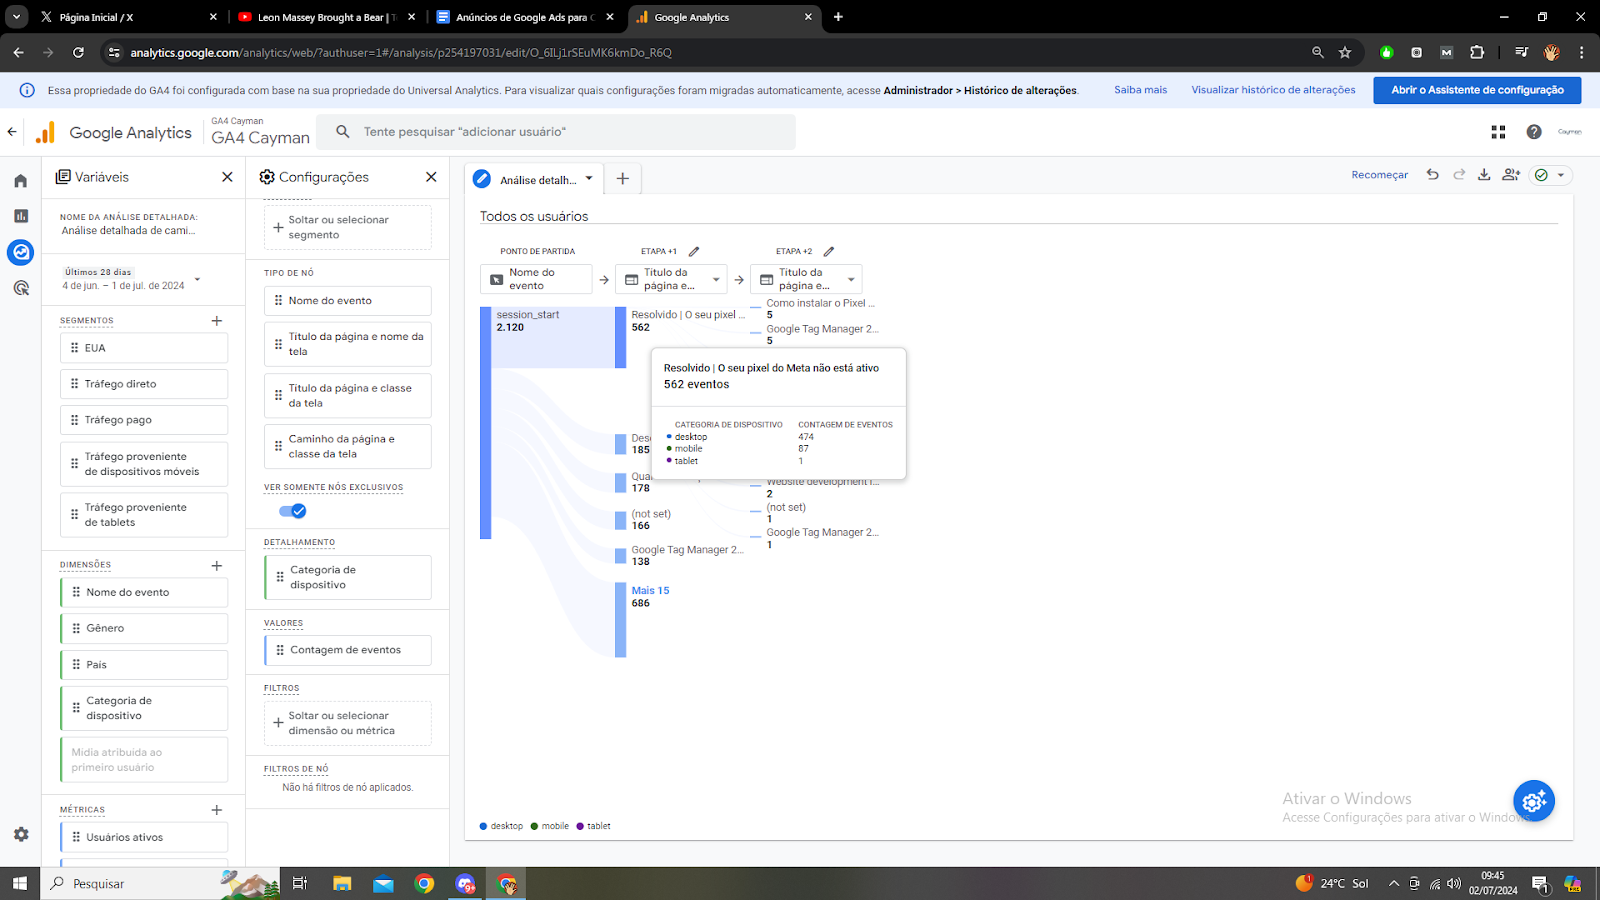Share exploration with users icon
Screen dimensions: 1600x900
[x=1511, y=174]
